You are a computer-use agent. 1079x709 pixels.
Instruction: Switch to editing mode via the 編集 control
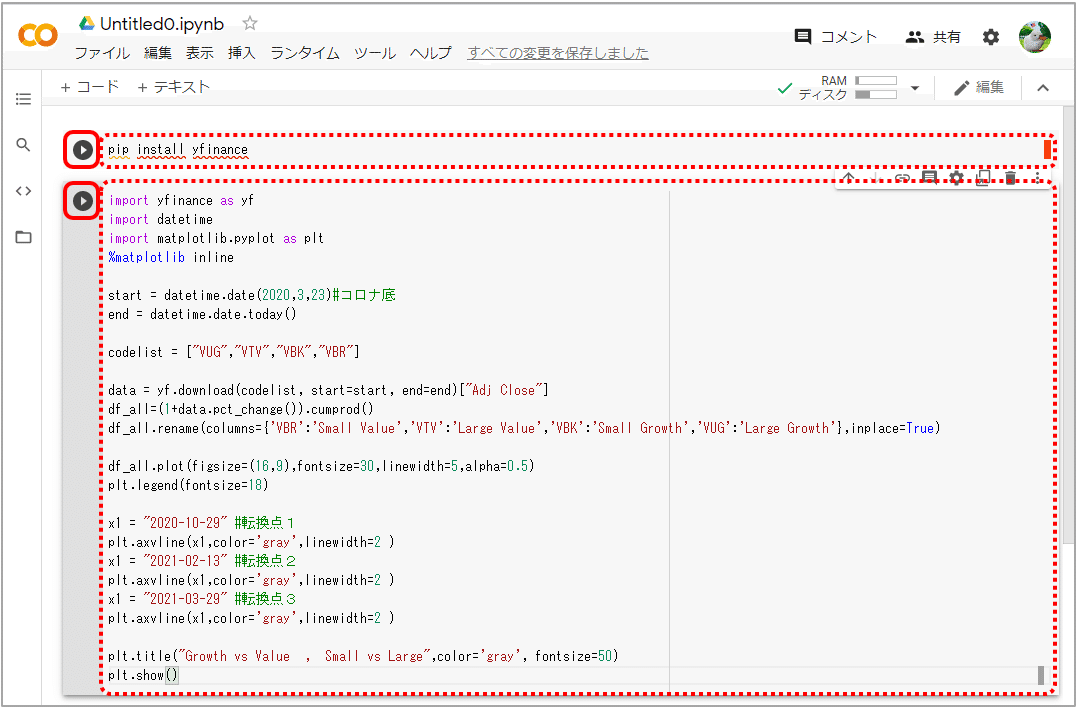point(981,86)
